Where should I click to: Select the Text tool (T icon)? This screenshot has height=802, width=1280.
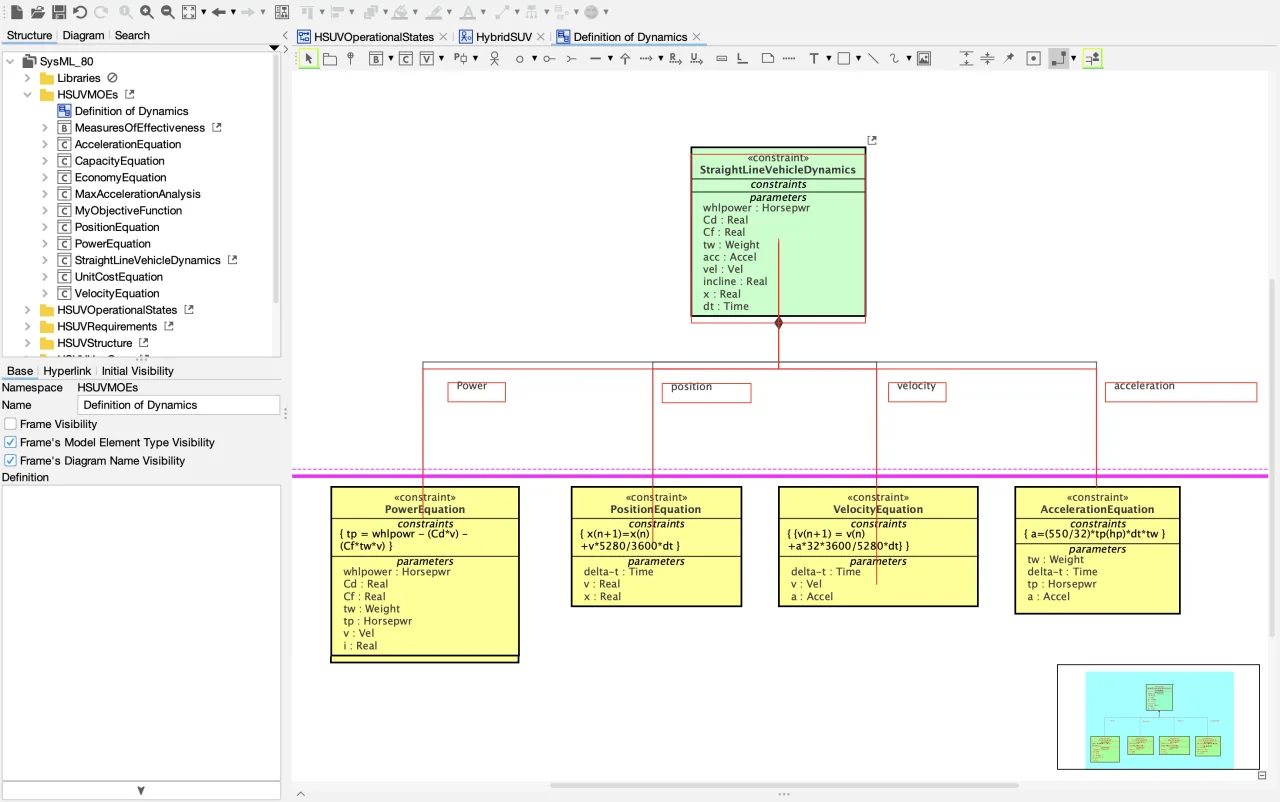point(814,59)
